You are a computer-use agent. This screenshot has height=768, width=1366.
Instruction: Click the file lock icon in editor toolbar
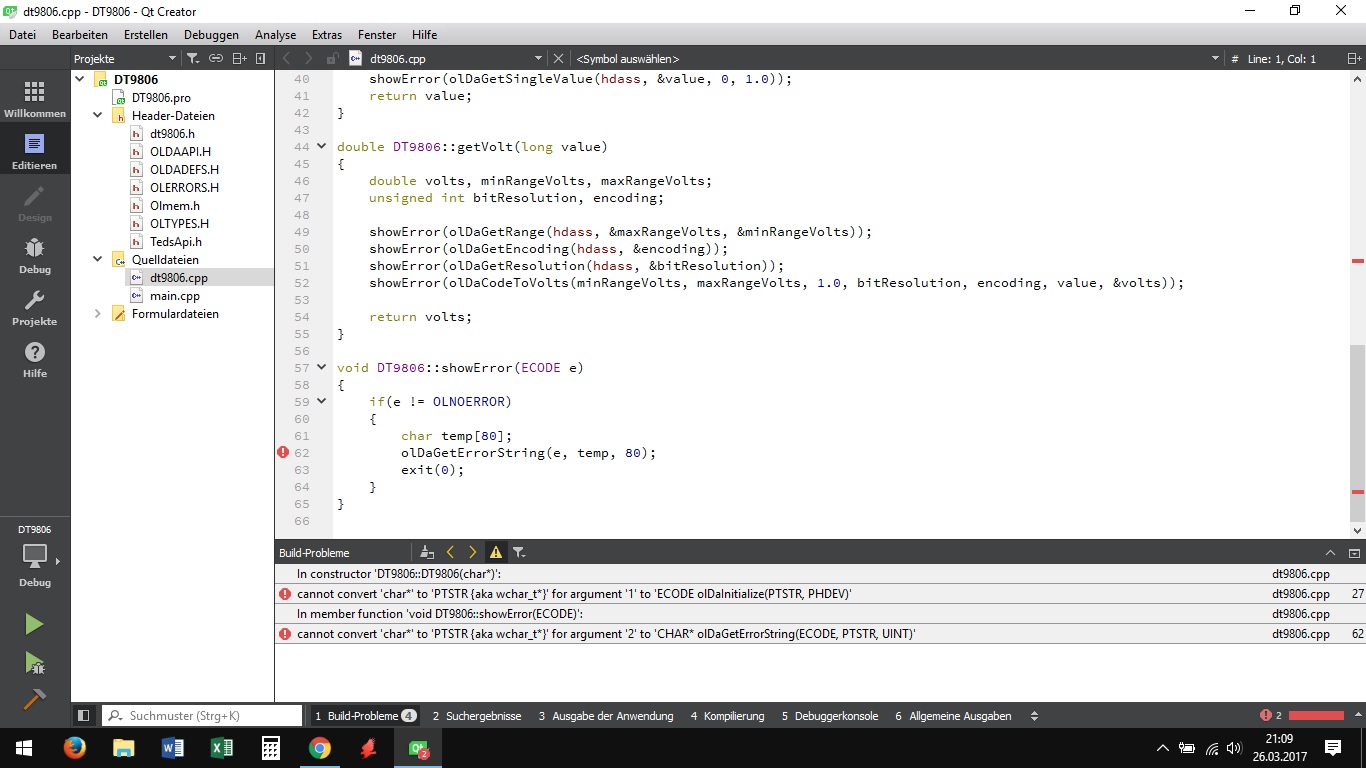click(x=332, y=59)
